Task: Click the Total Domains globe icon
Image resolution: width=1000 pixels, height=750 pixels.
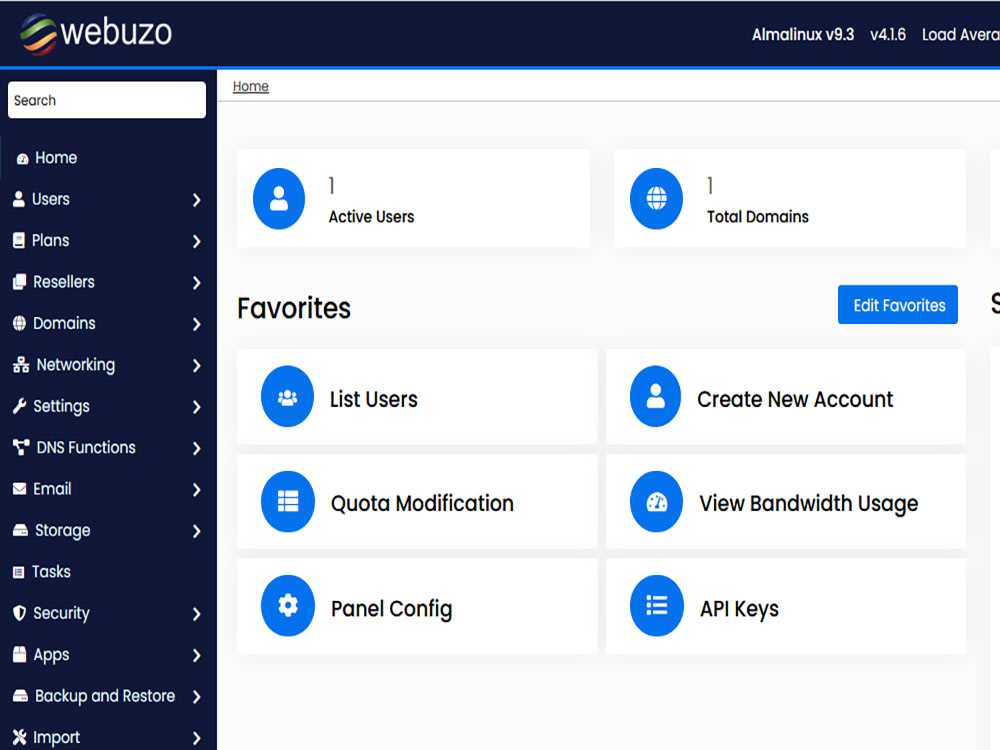Action: [x=656, y=198]
